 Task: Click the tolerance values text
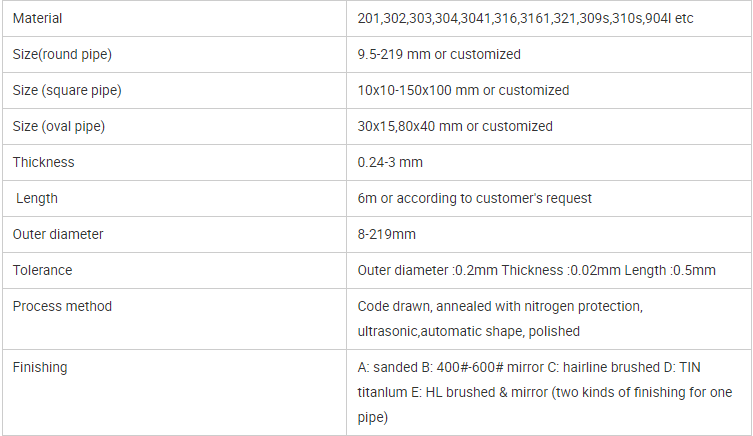pyautogui.click(x=536, y=270)
